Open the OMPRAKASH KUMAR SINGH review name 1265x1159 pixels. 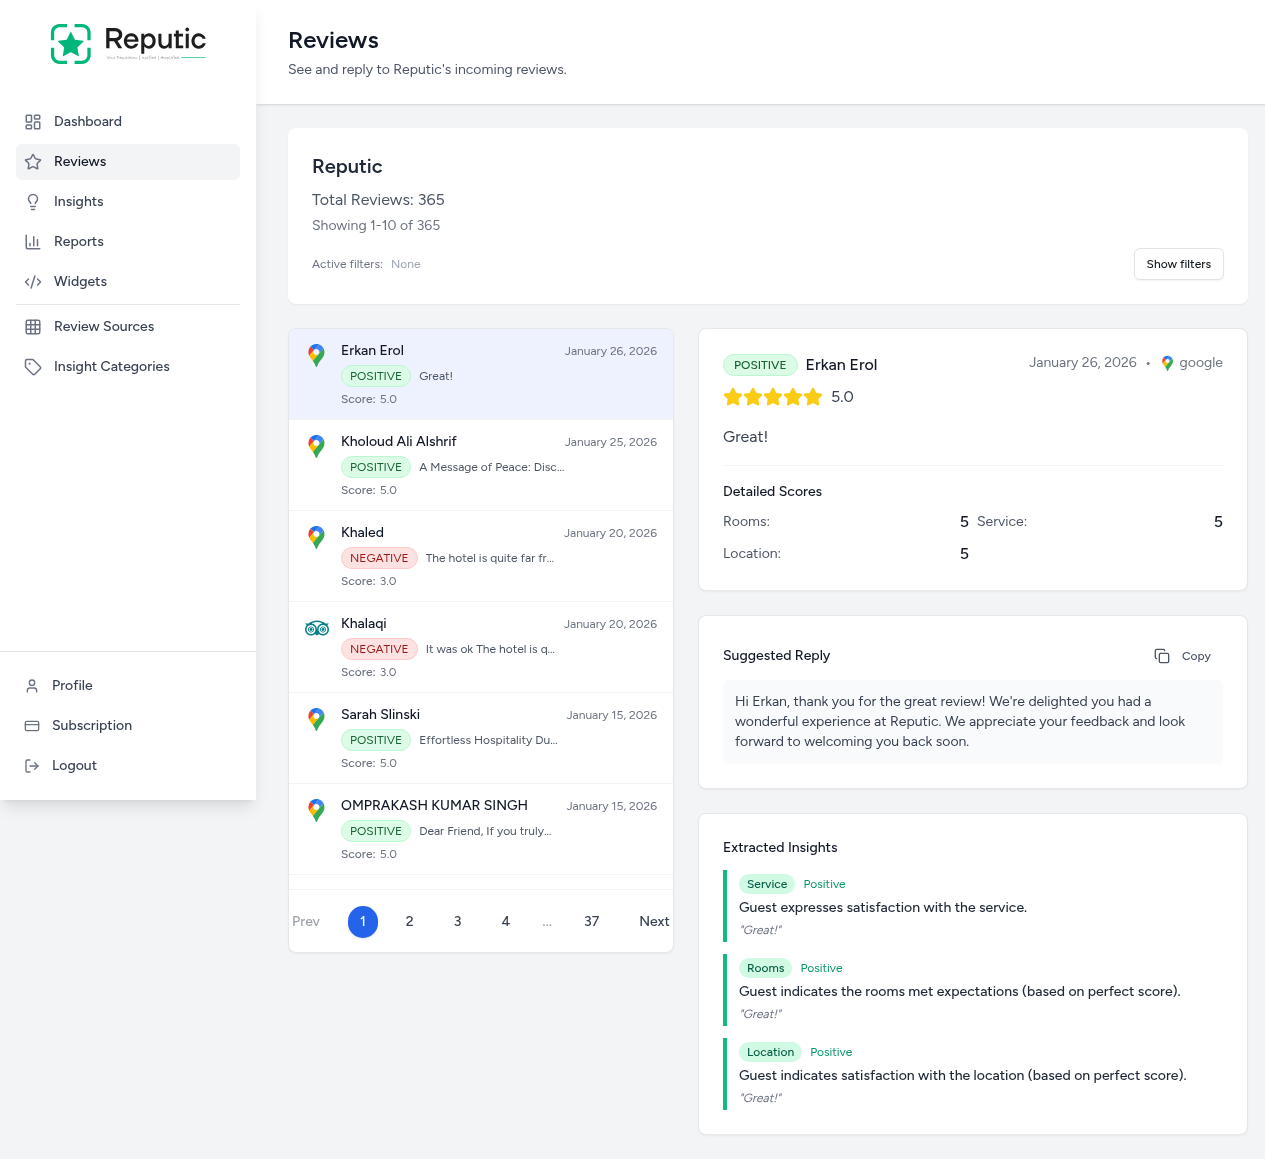coord(434,806)
